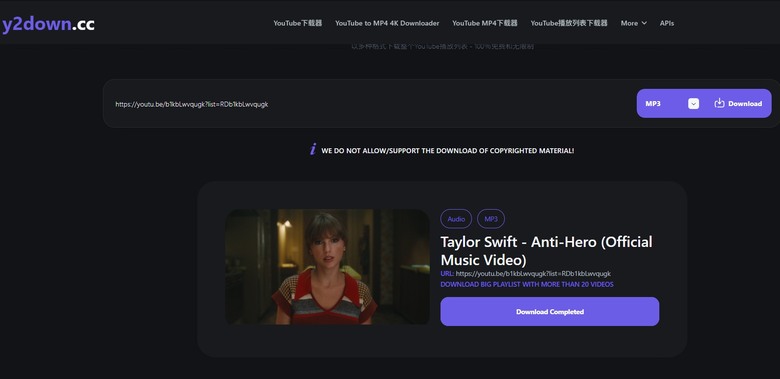Click the YouTube URL input field
Screen dimensions: 780x379
(368, 104)
